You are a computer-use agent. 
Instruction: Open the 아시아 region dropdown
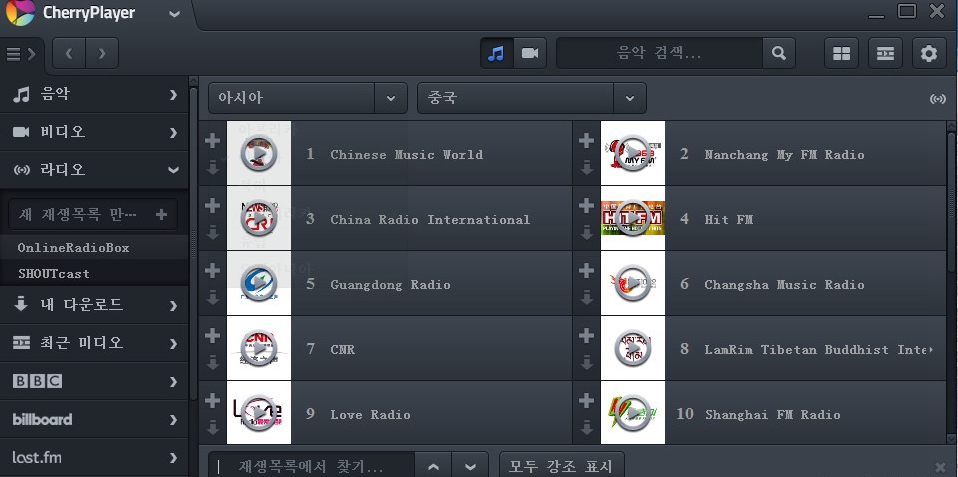[308, 98]
